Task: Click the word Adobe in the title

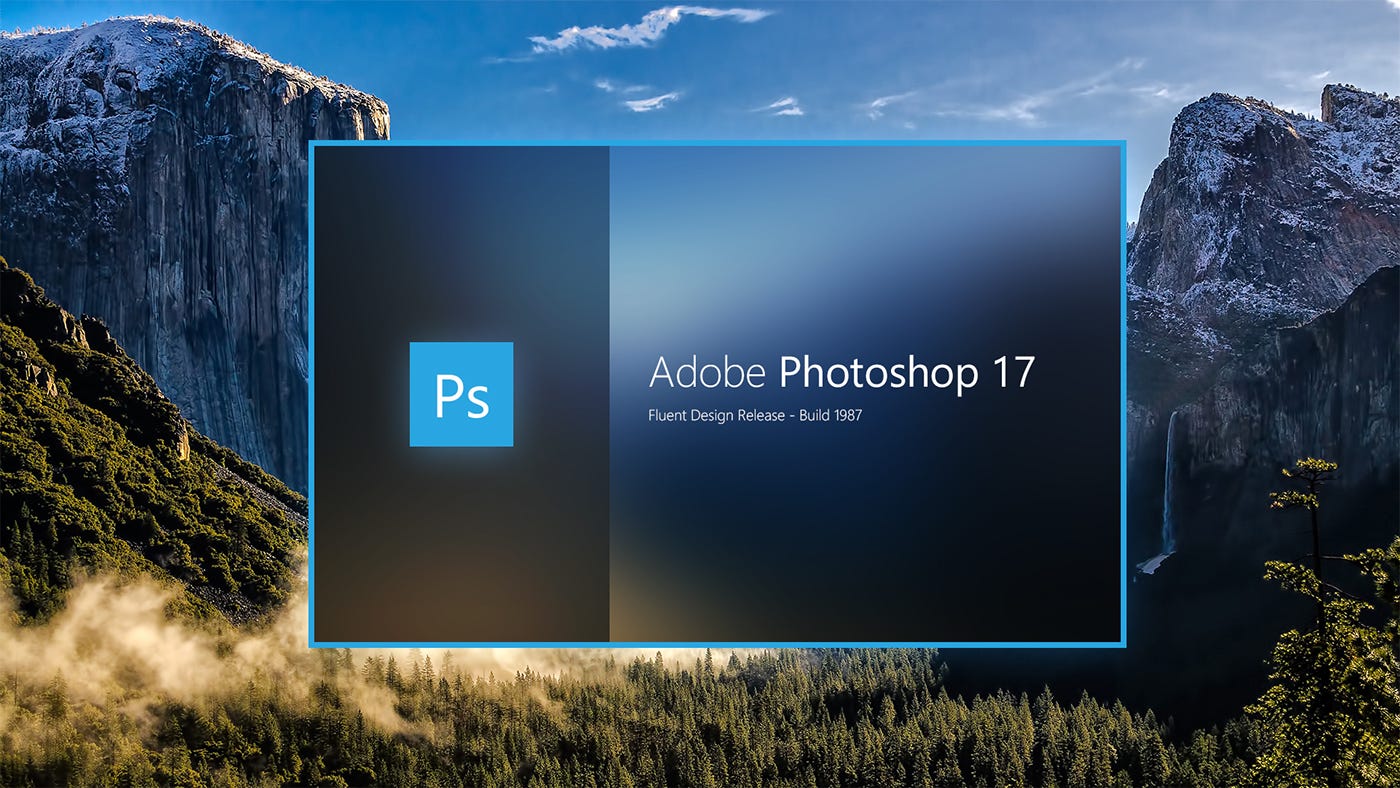Action: 707,372
